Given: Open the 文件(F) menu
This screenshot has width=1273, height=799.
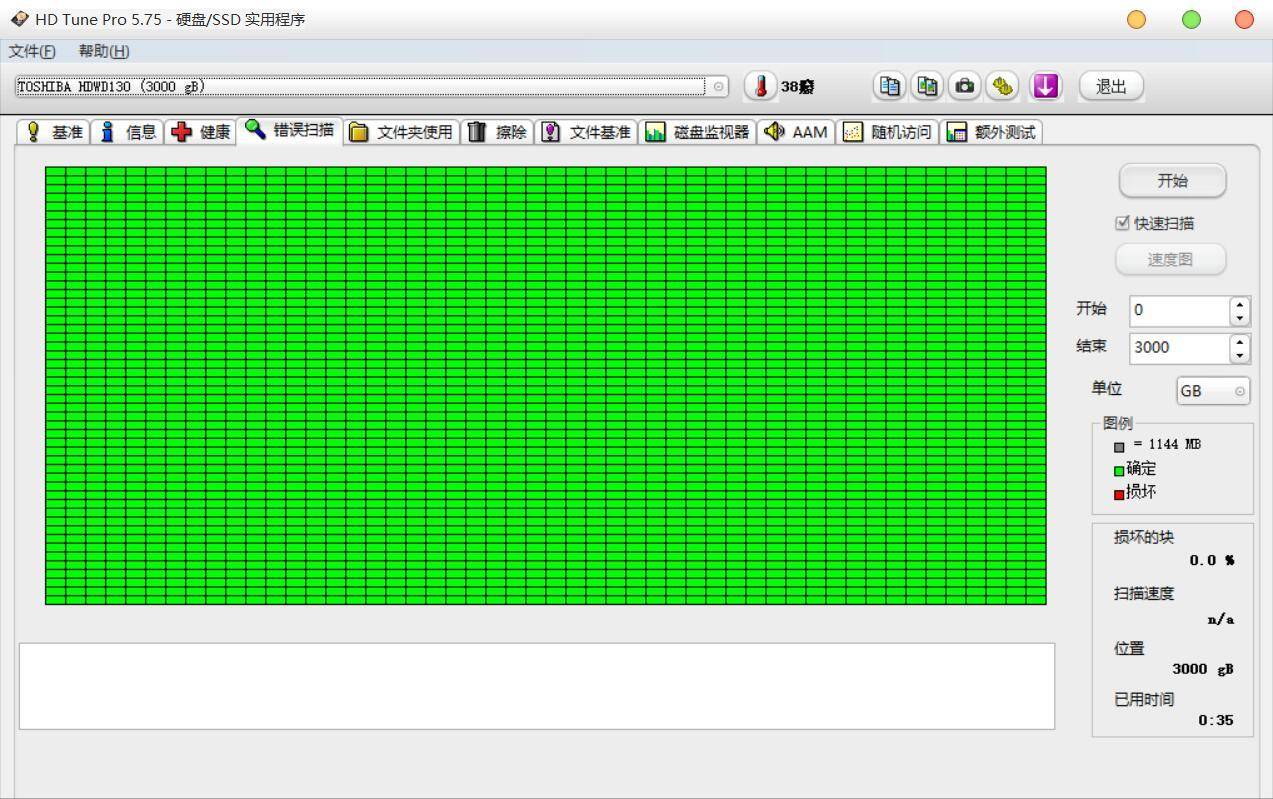Looking at the screenshot, I should (32, 51).
